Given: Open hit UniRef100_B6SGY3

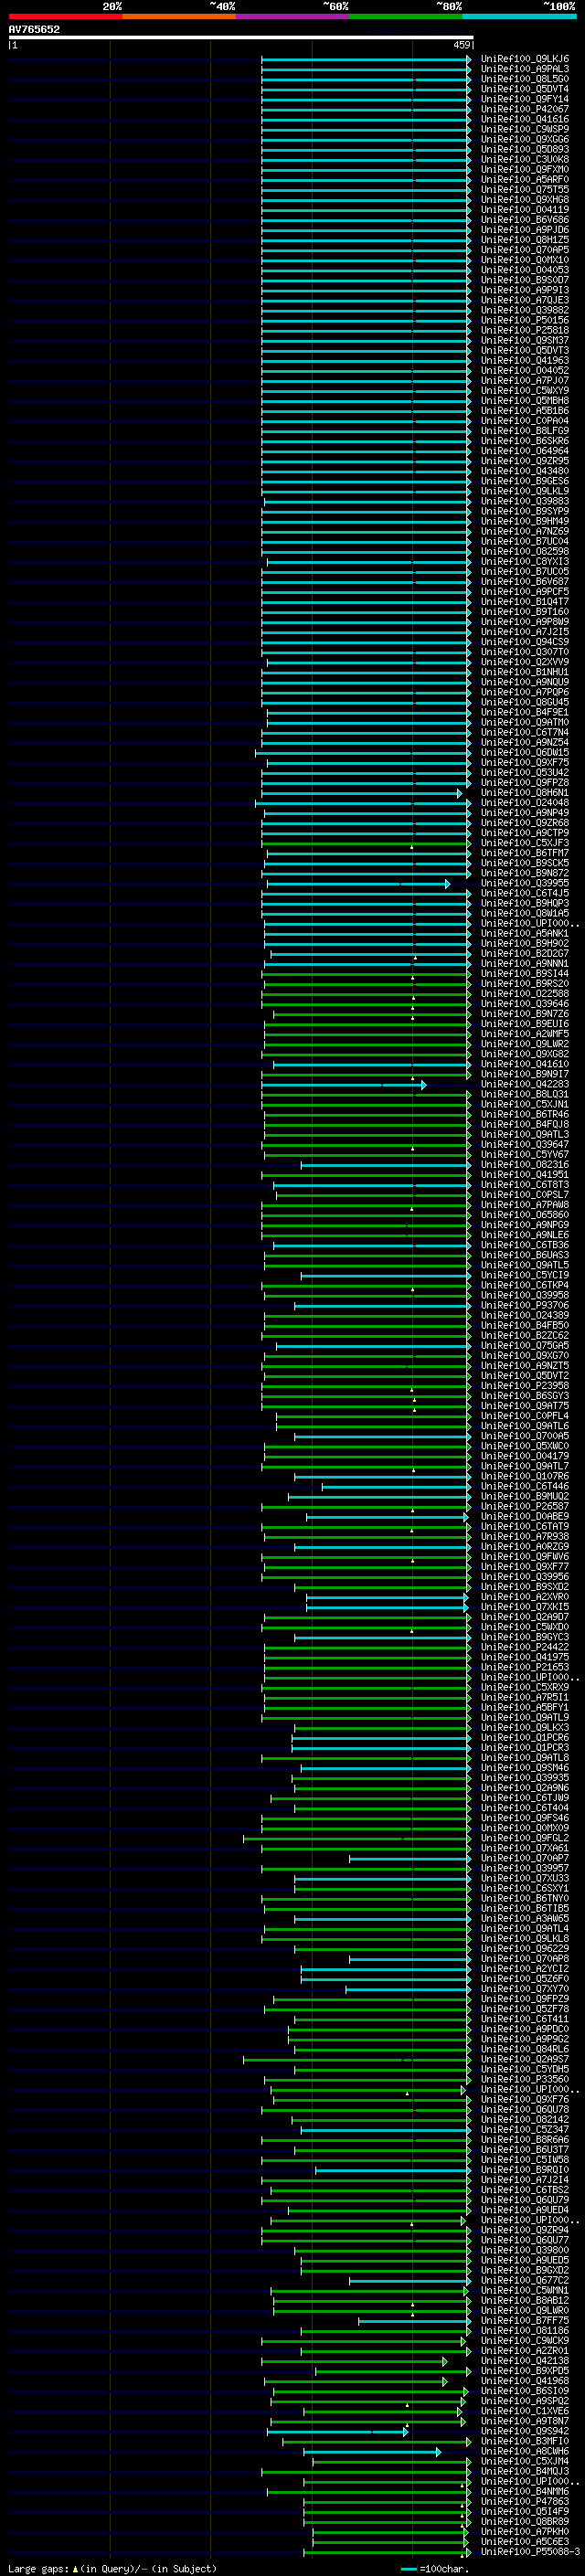Looking at the screenshot, I should pos(525,1395).
